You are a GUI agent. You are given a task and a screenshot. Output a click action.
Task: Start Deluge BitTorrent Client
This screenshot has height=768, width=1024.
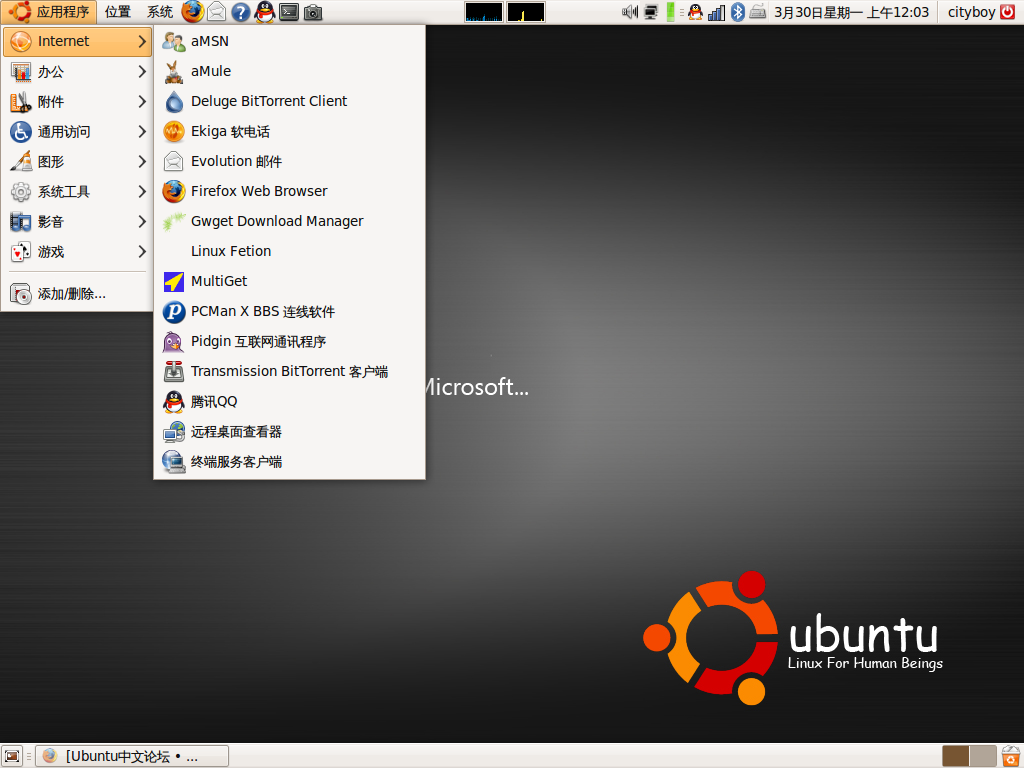(x=289, y=101)
